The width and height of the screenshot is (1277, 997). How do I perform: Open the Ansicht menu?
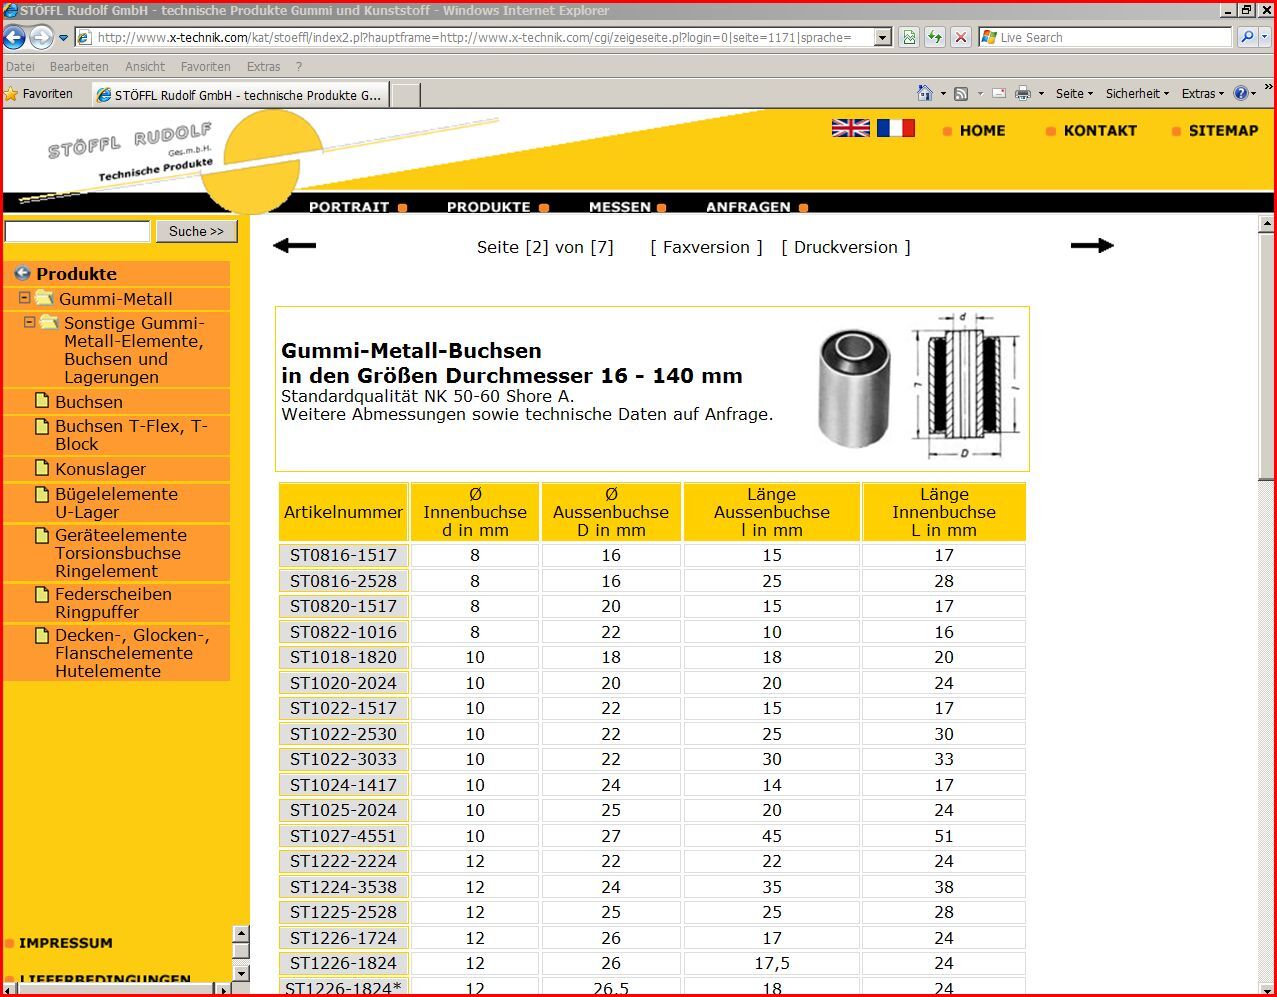click(144, 66)
